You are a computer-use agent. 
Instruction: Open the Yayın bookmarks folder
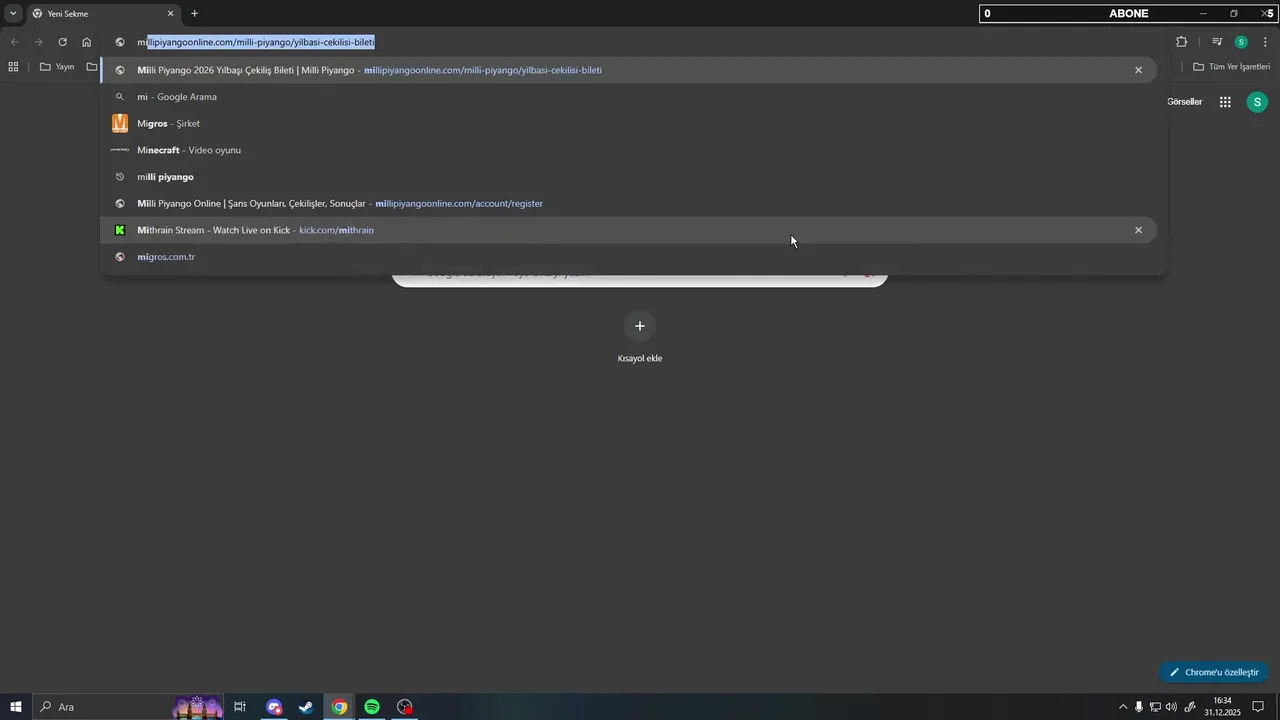click(57, 67)
